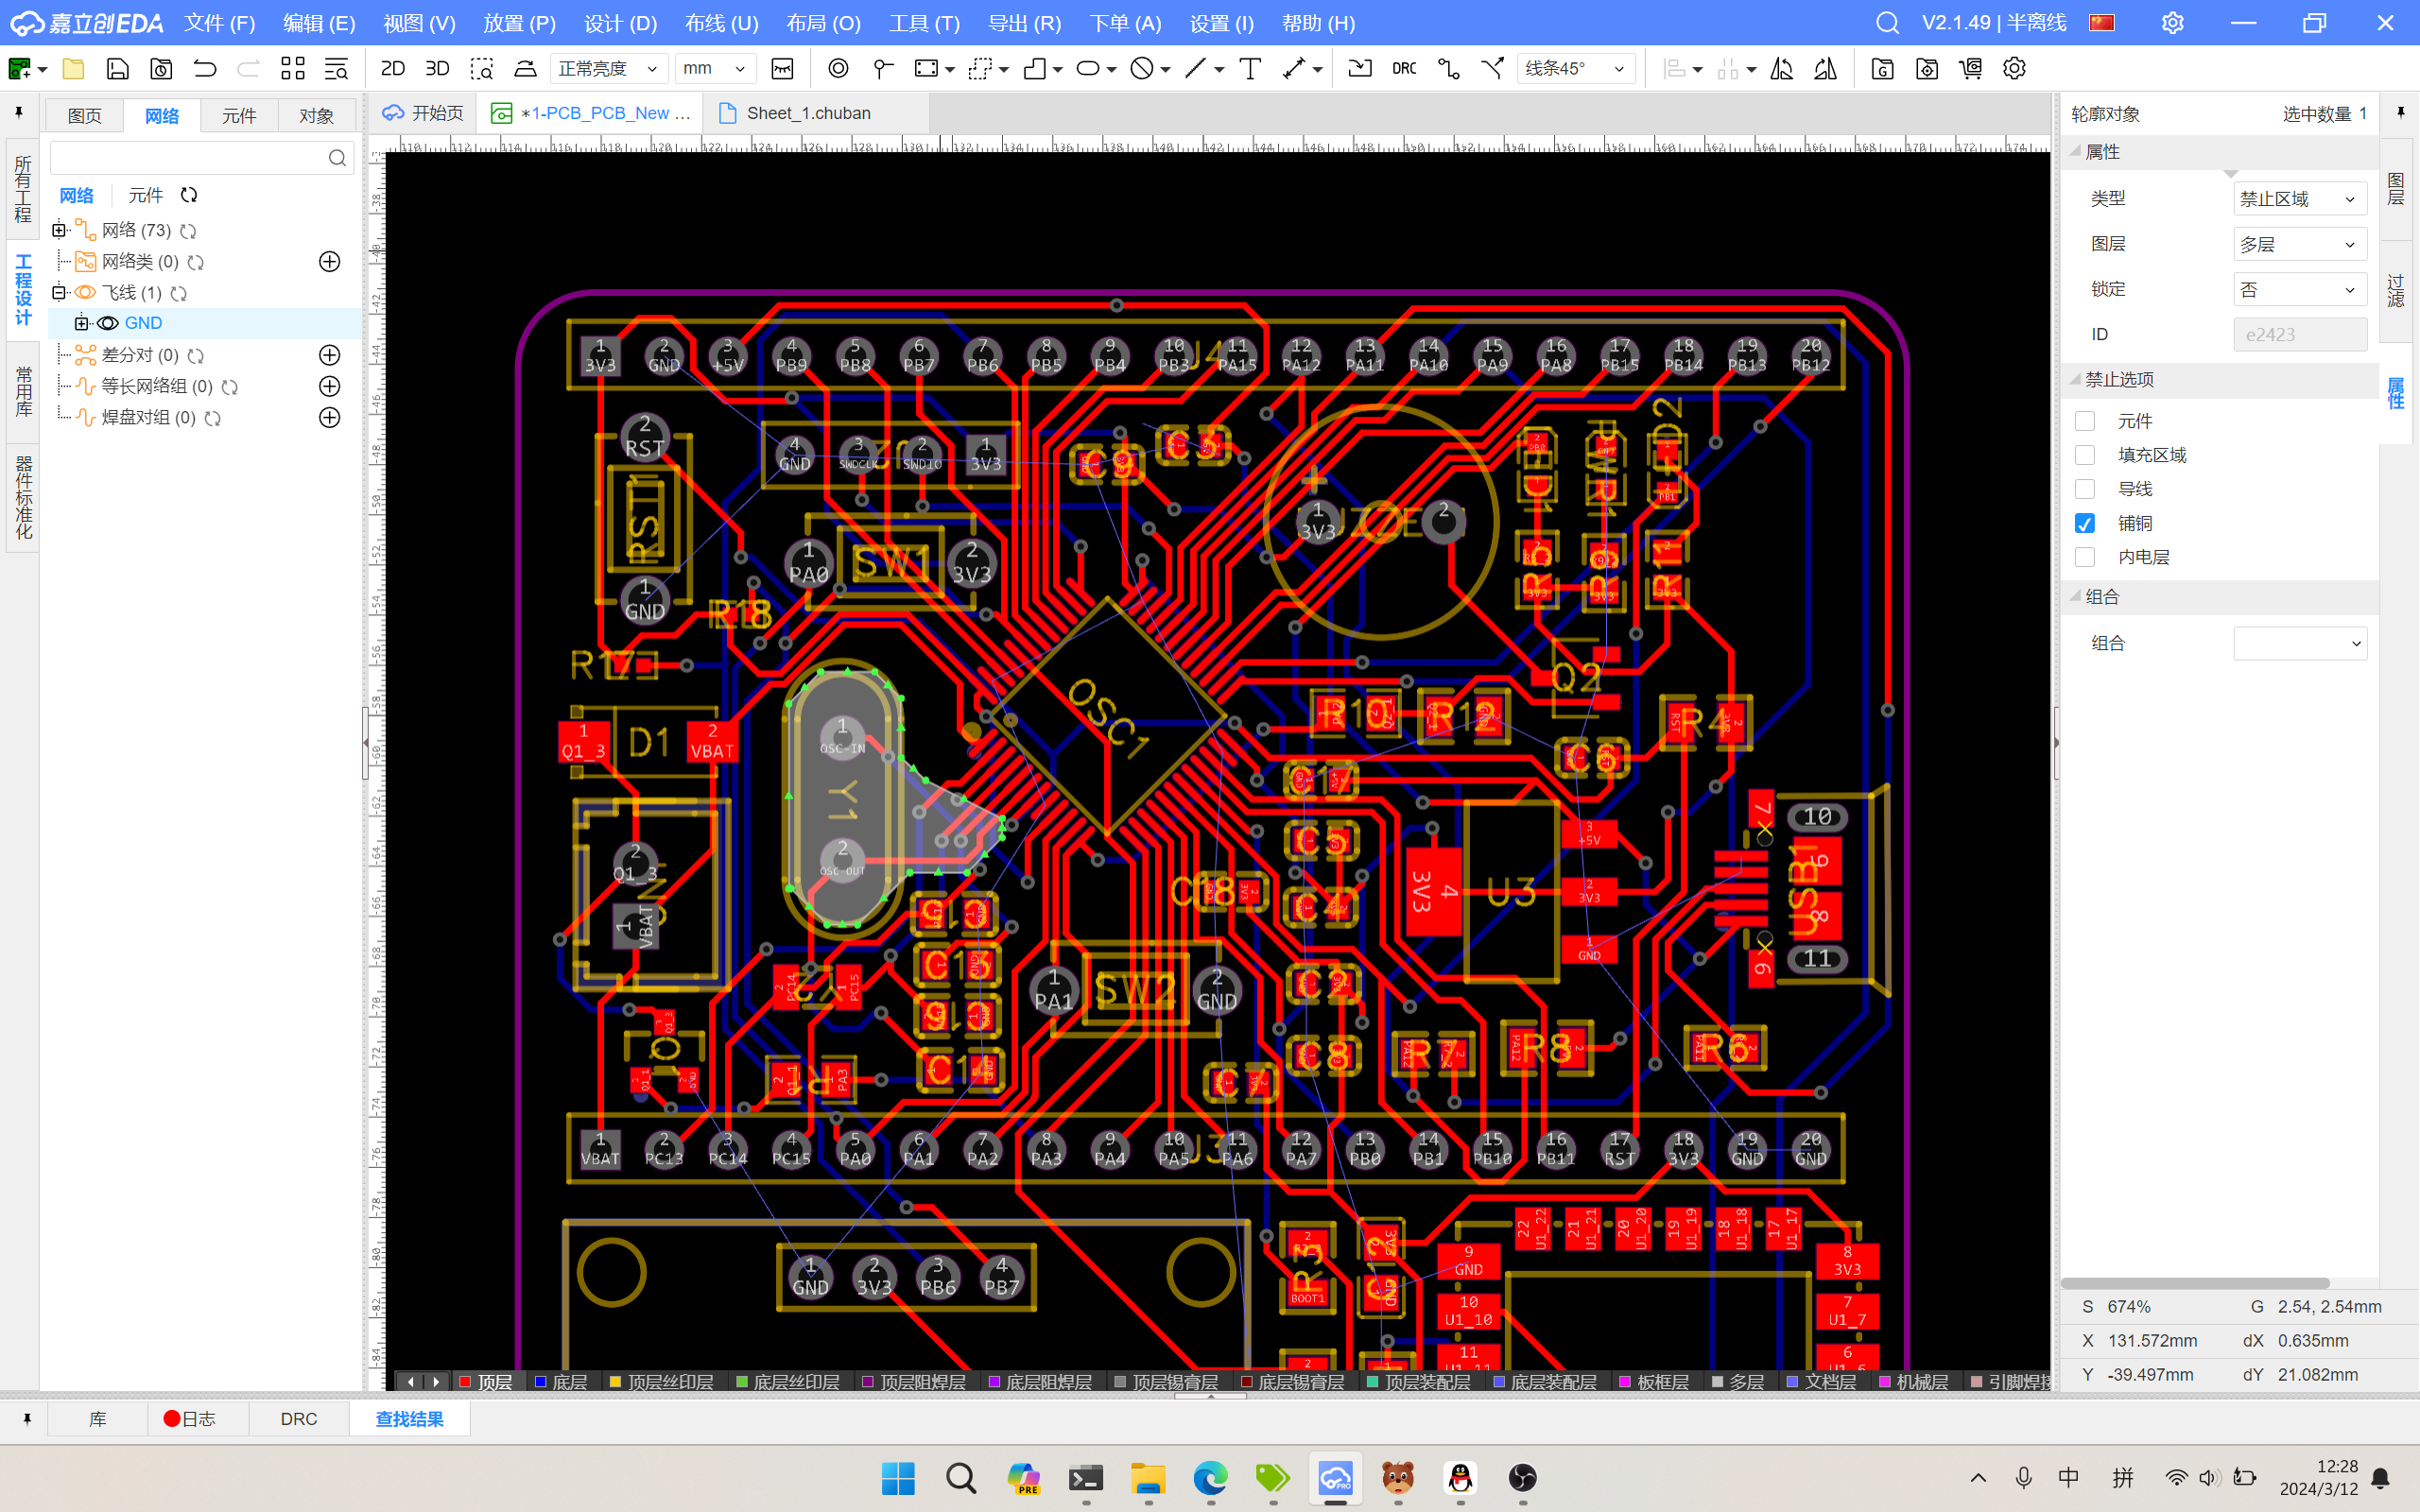2420x1512 pixels.
Task: Open the 类型 禁止区域 dropdown
Action: pos(2299,199)
